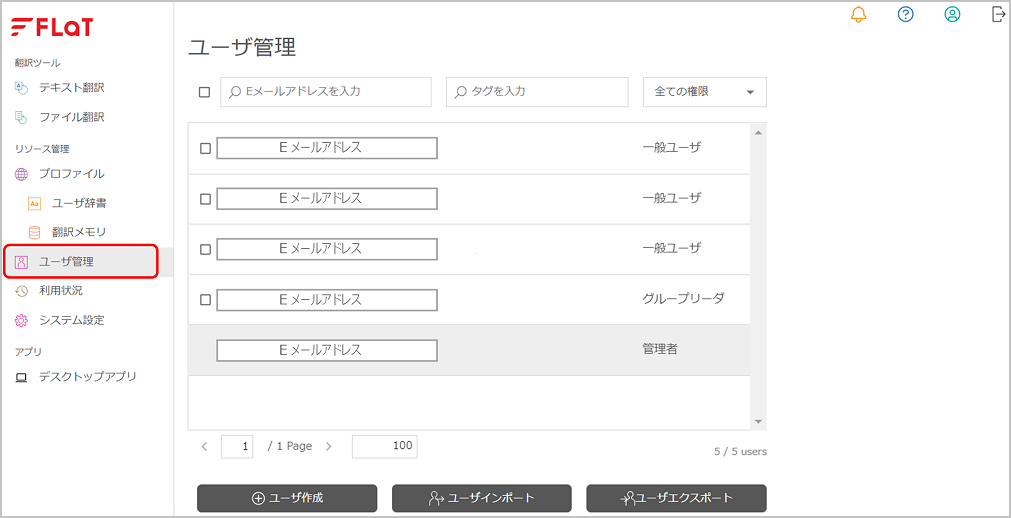Click the システム設定 gear icon
The width and height of the screenshot is (1011, 518).
point(21,320)
